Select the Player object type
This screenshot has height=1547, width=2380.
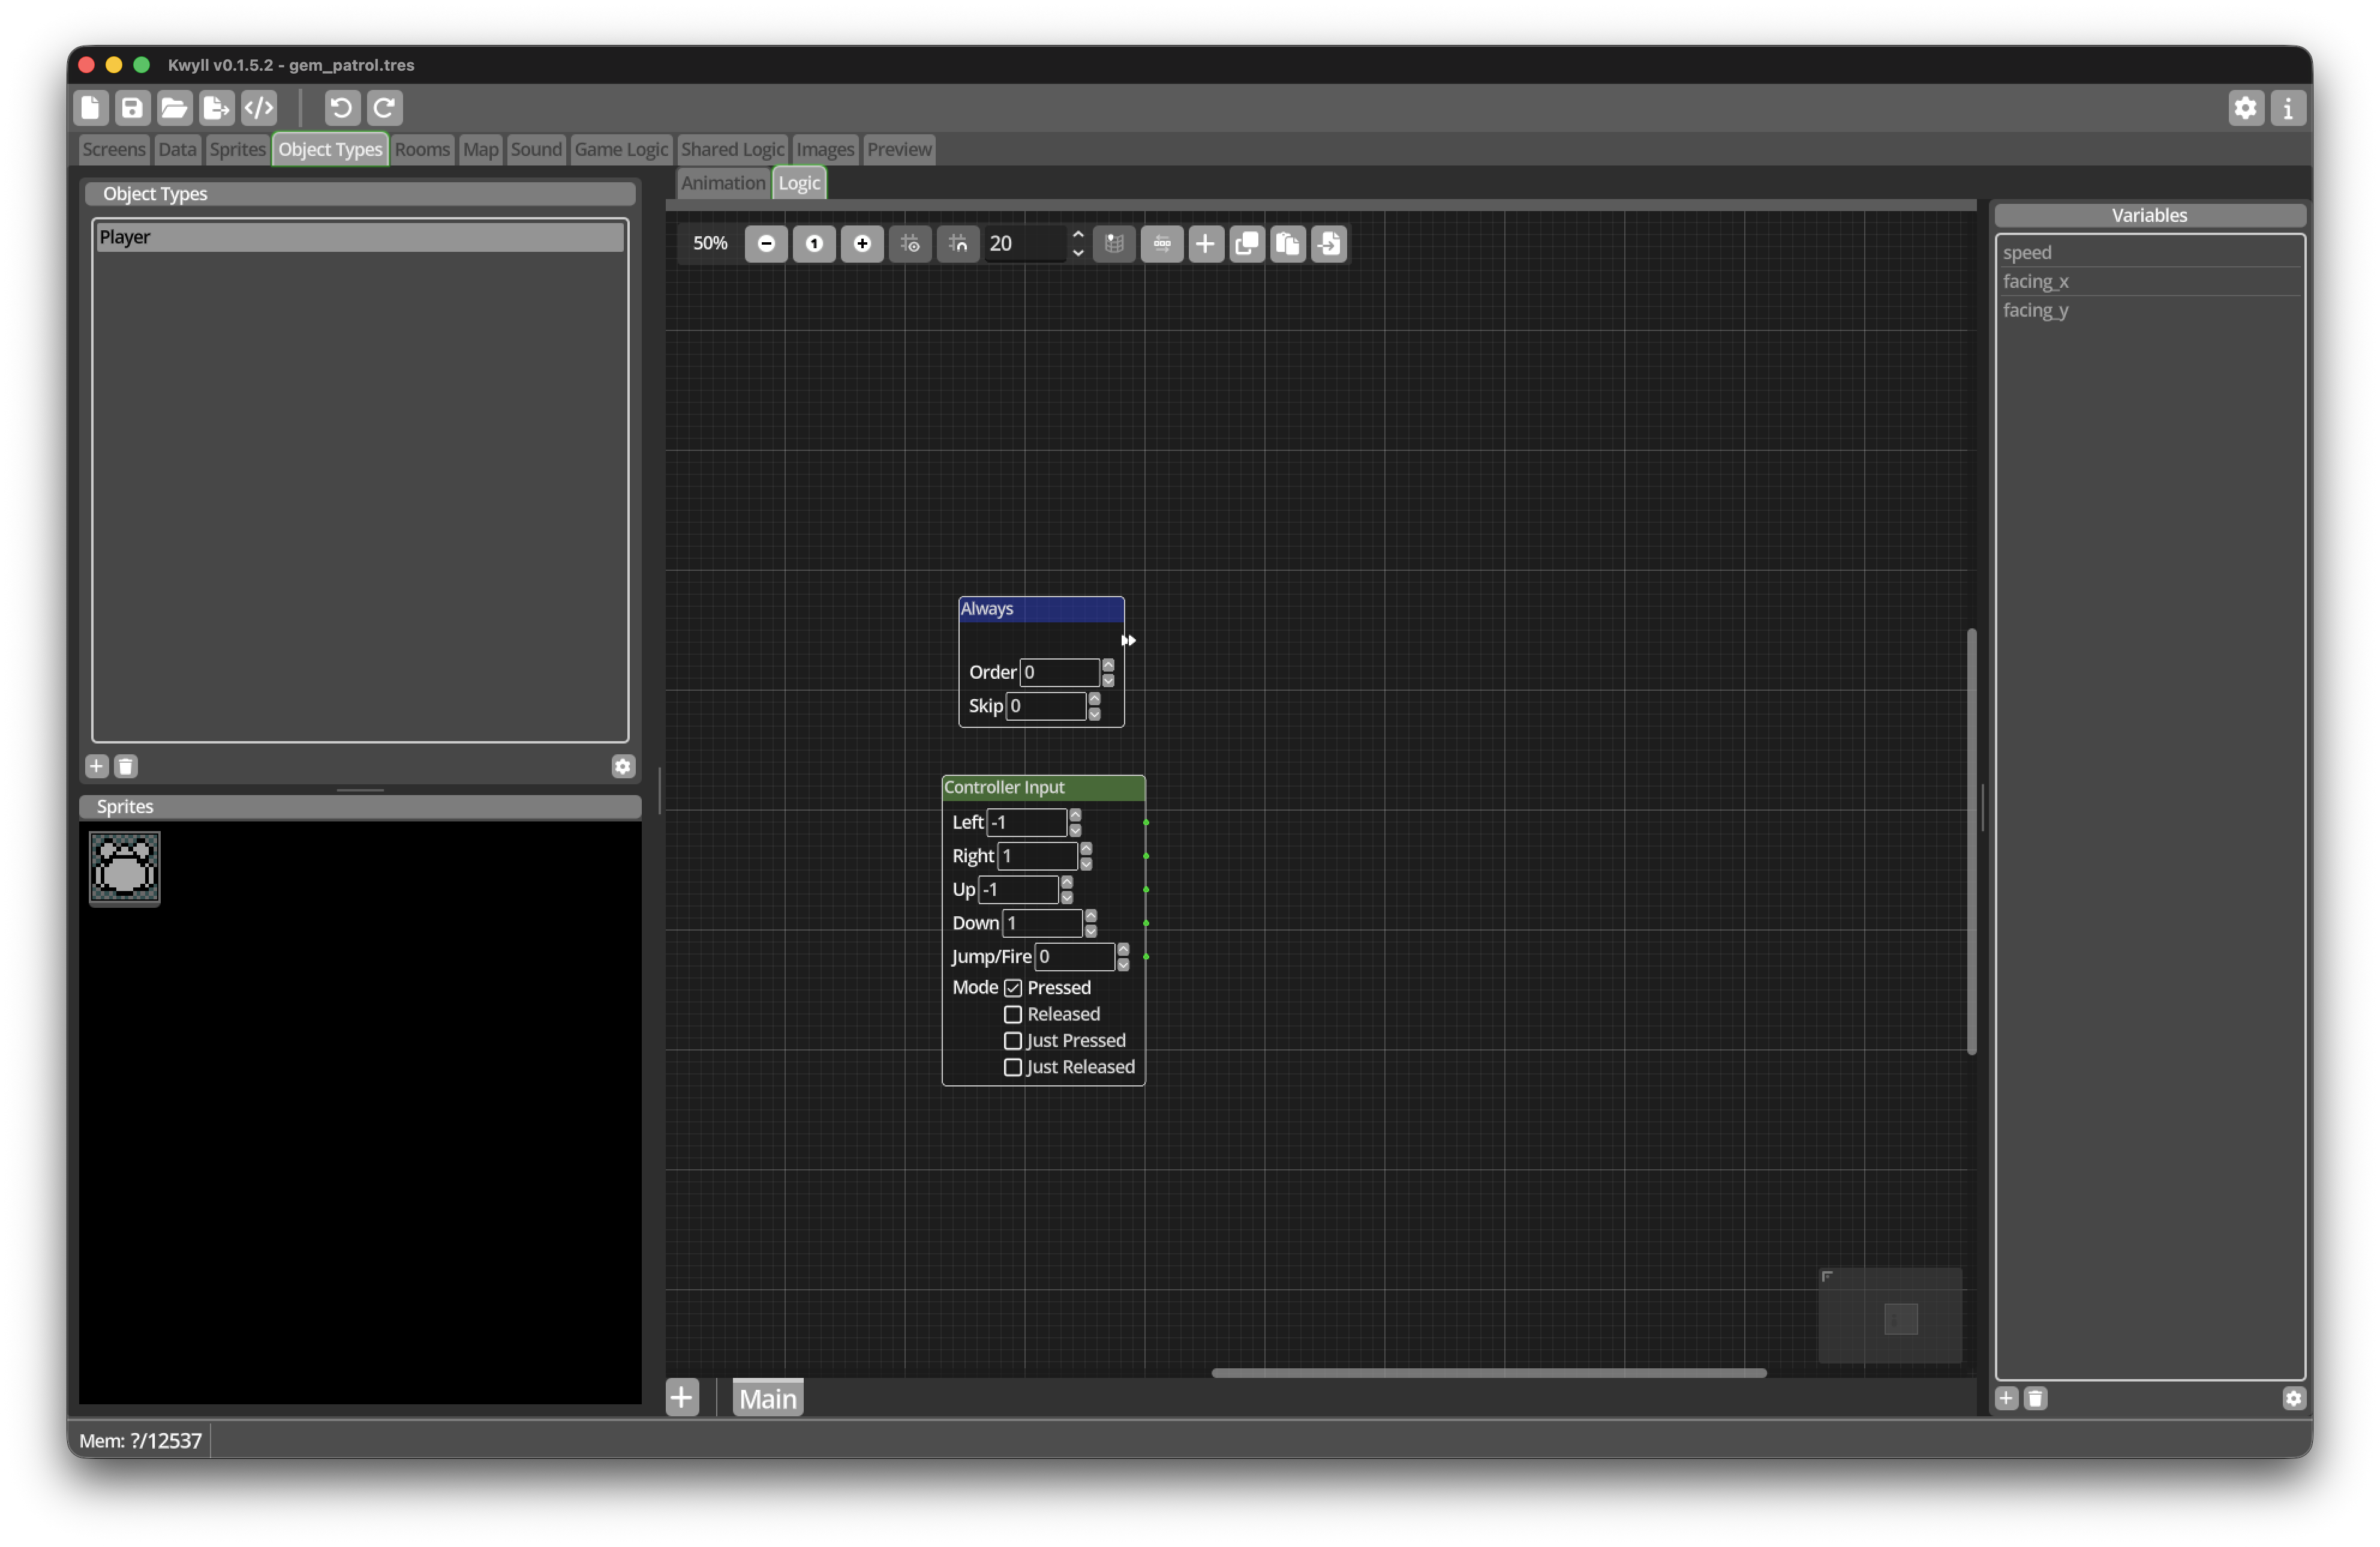tap(360, 237)
